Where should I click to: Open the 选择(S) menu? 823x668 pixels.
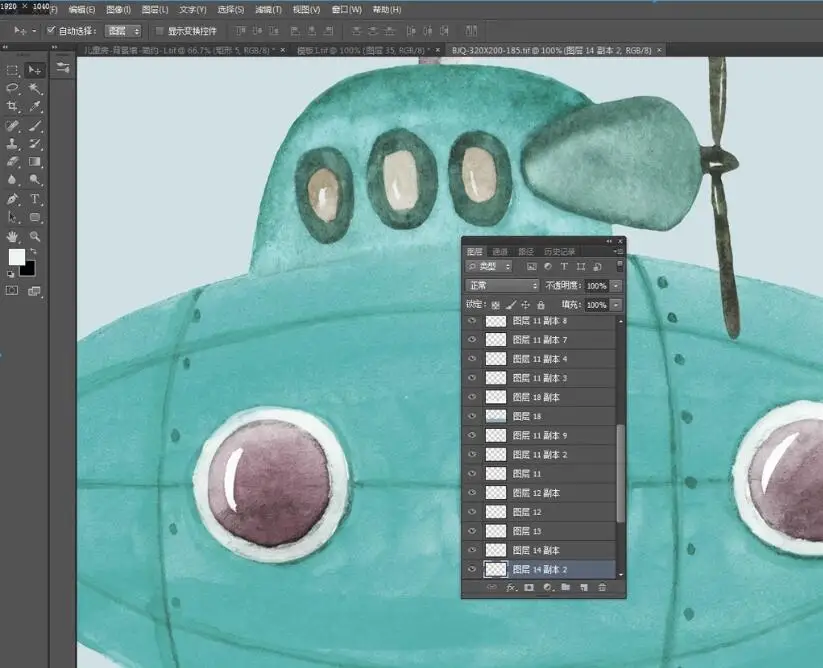click(230, 9)
